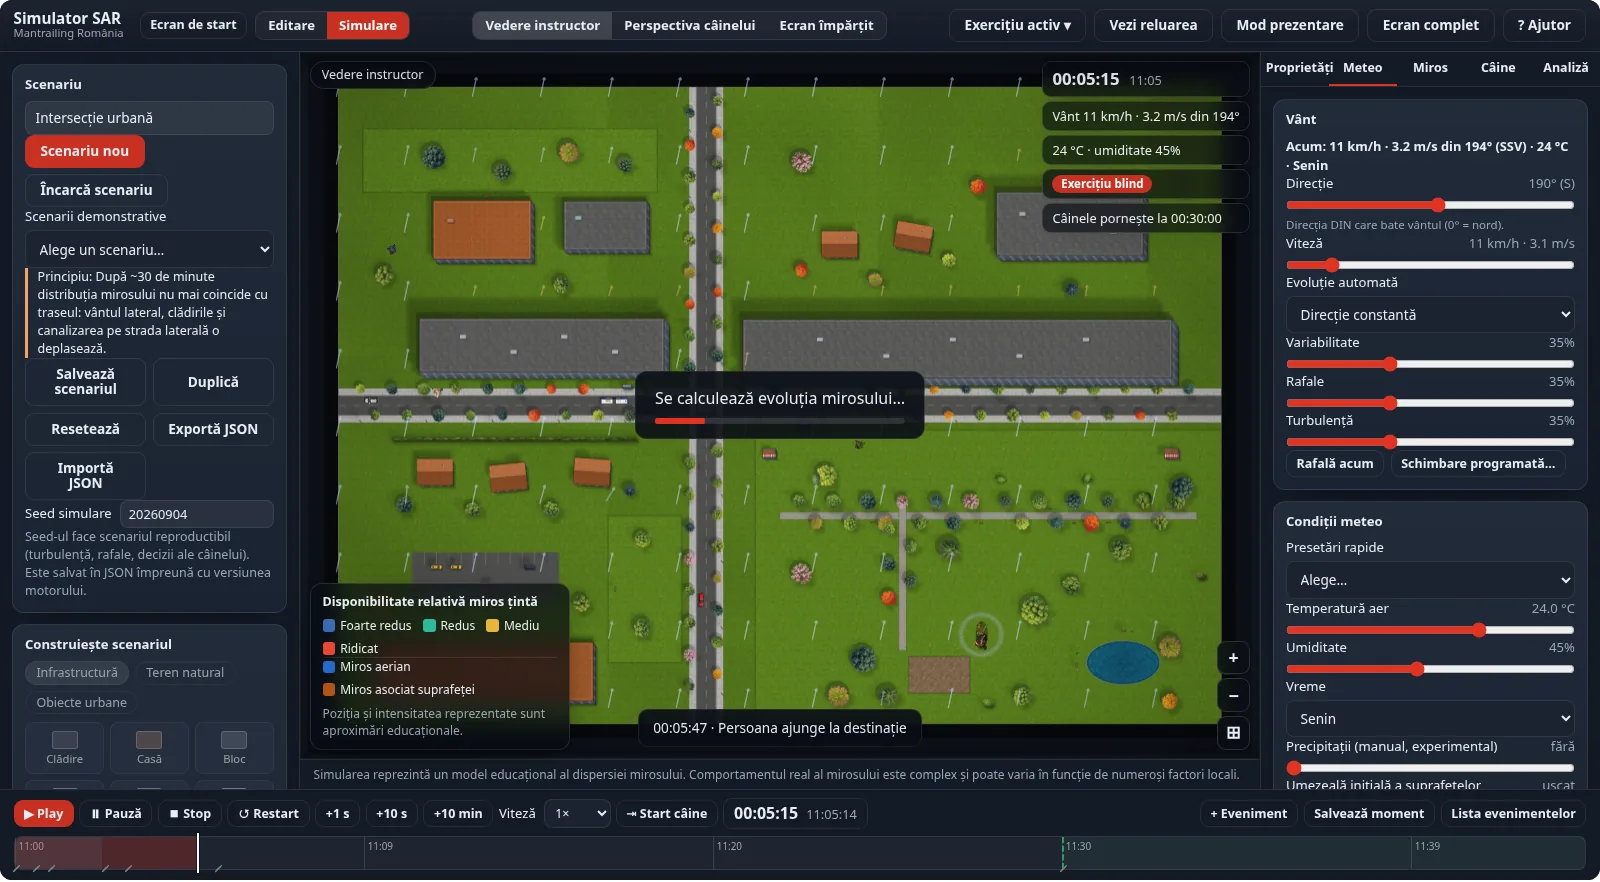Click Exportă JSON button
1600x882 pixels.
[213, 429]
